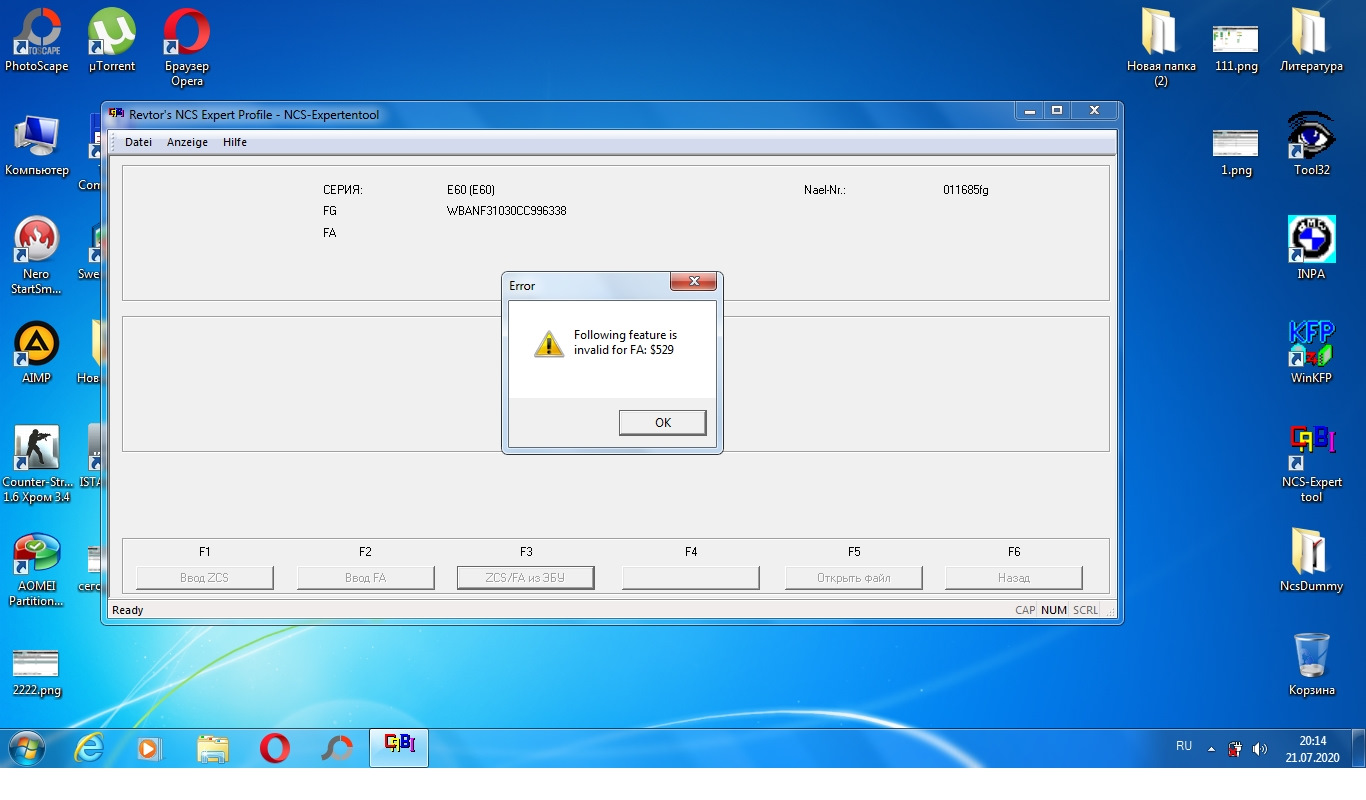Select the Counter-Strike 1.6 desktop shortcut
Screen dimensions: 1366x800
(37, 464)
